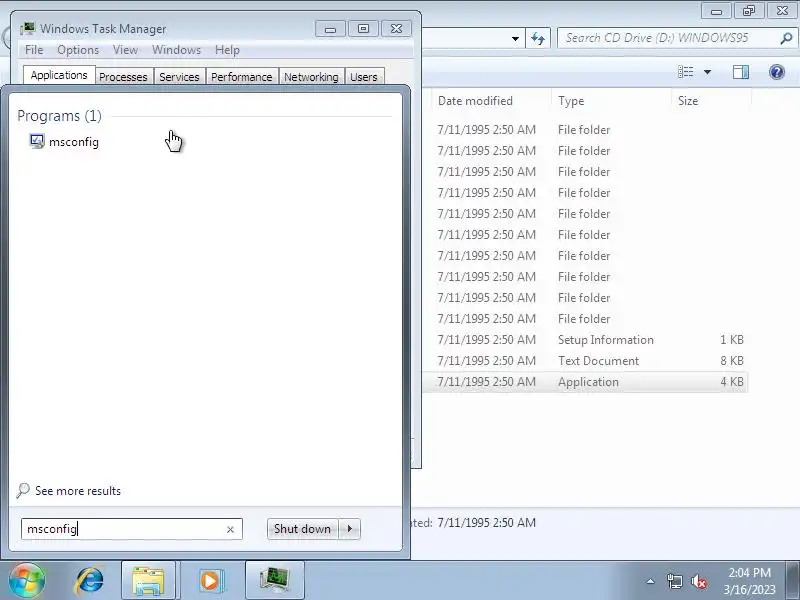The image size is (800, 600).
Task: Minimize the Windows Task Manager window
Action: tap(331, 29)
